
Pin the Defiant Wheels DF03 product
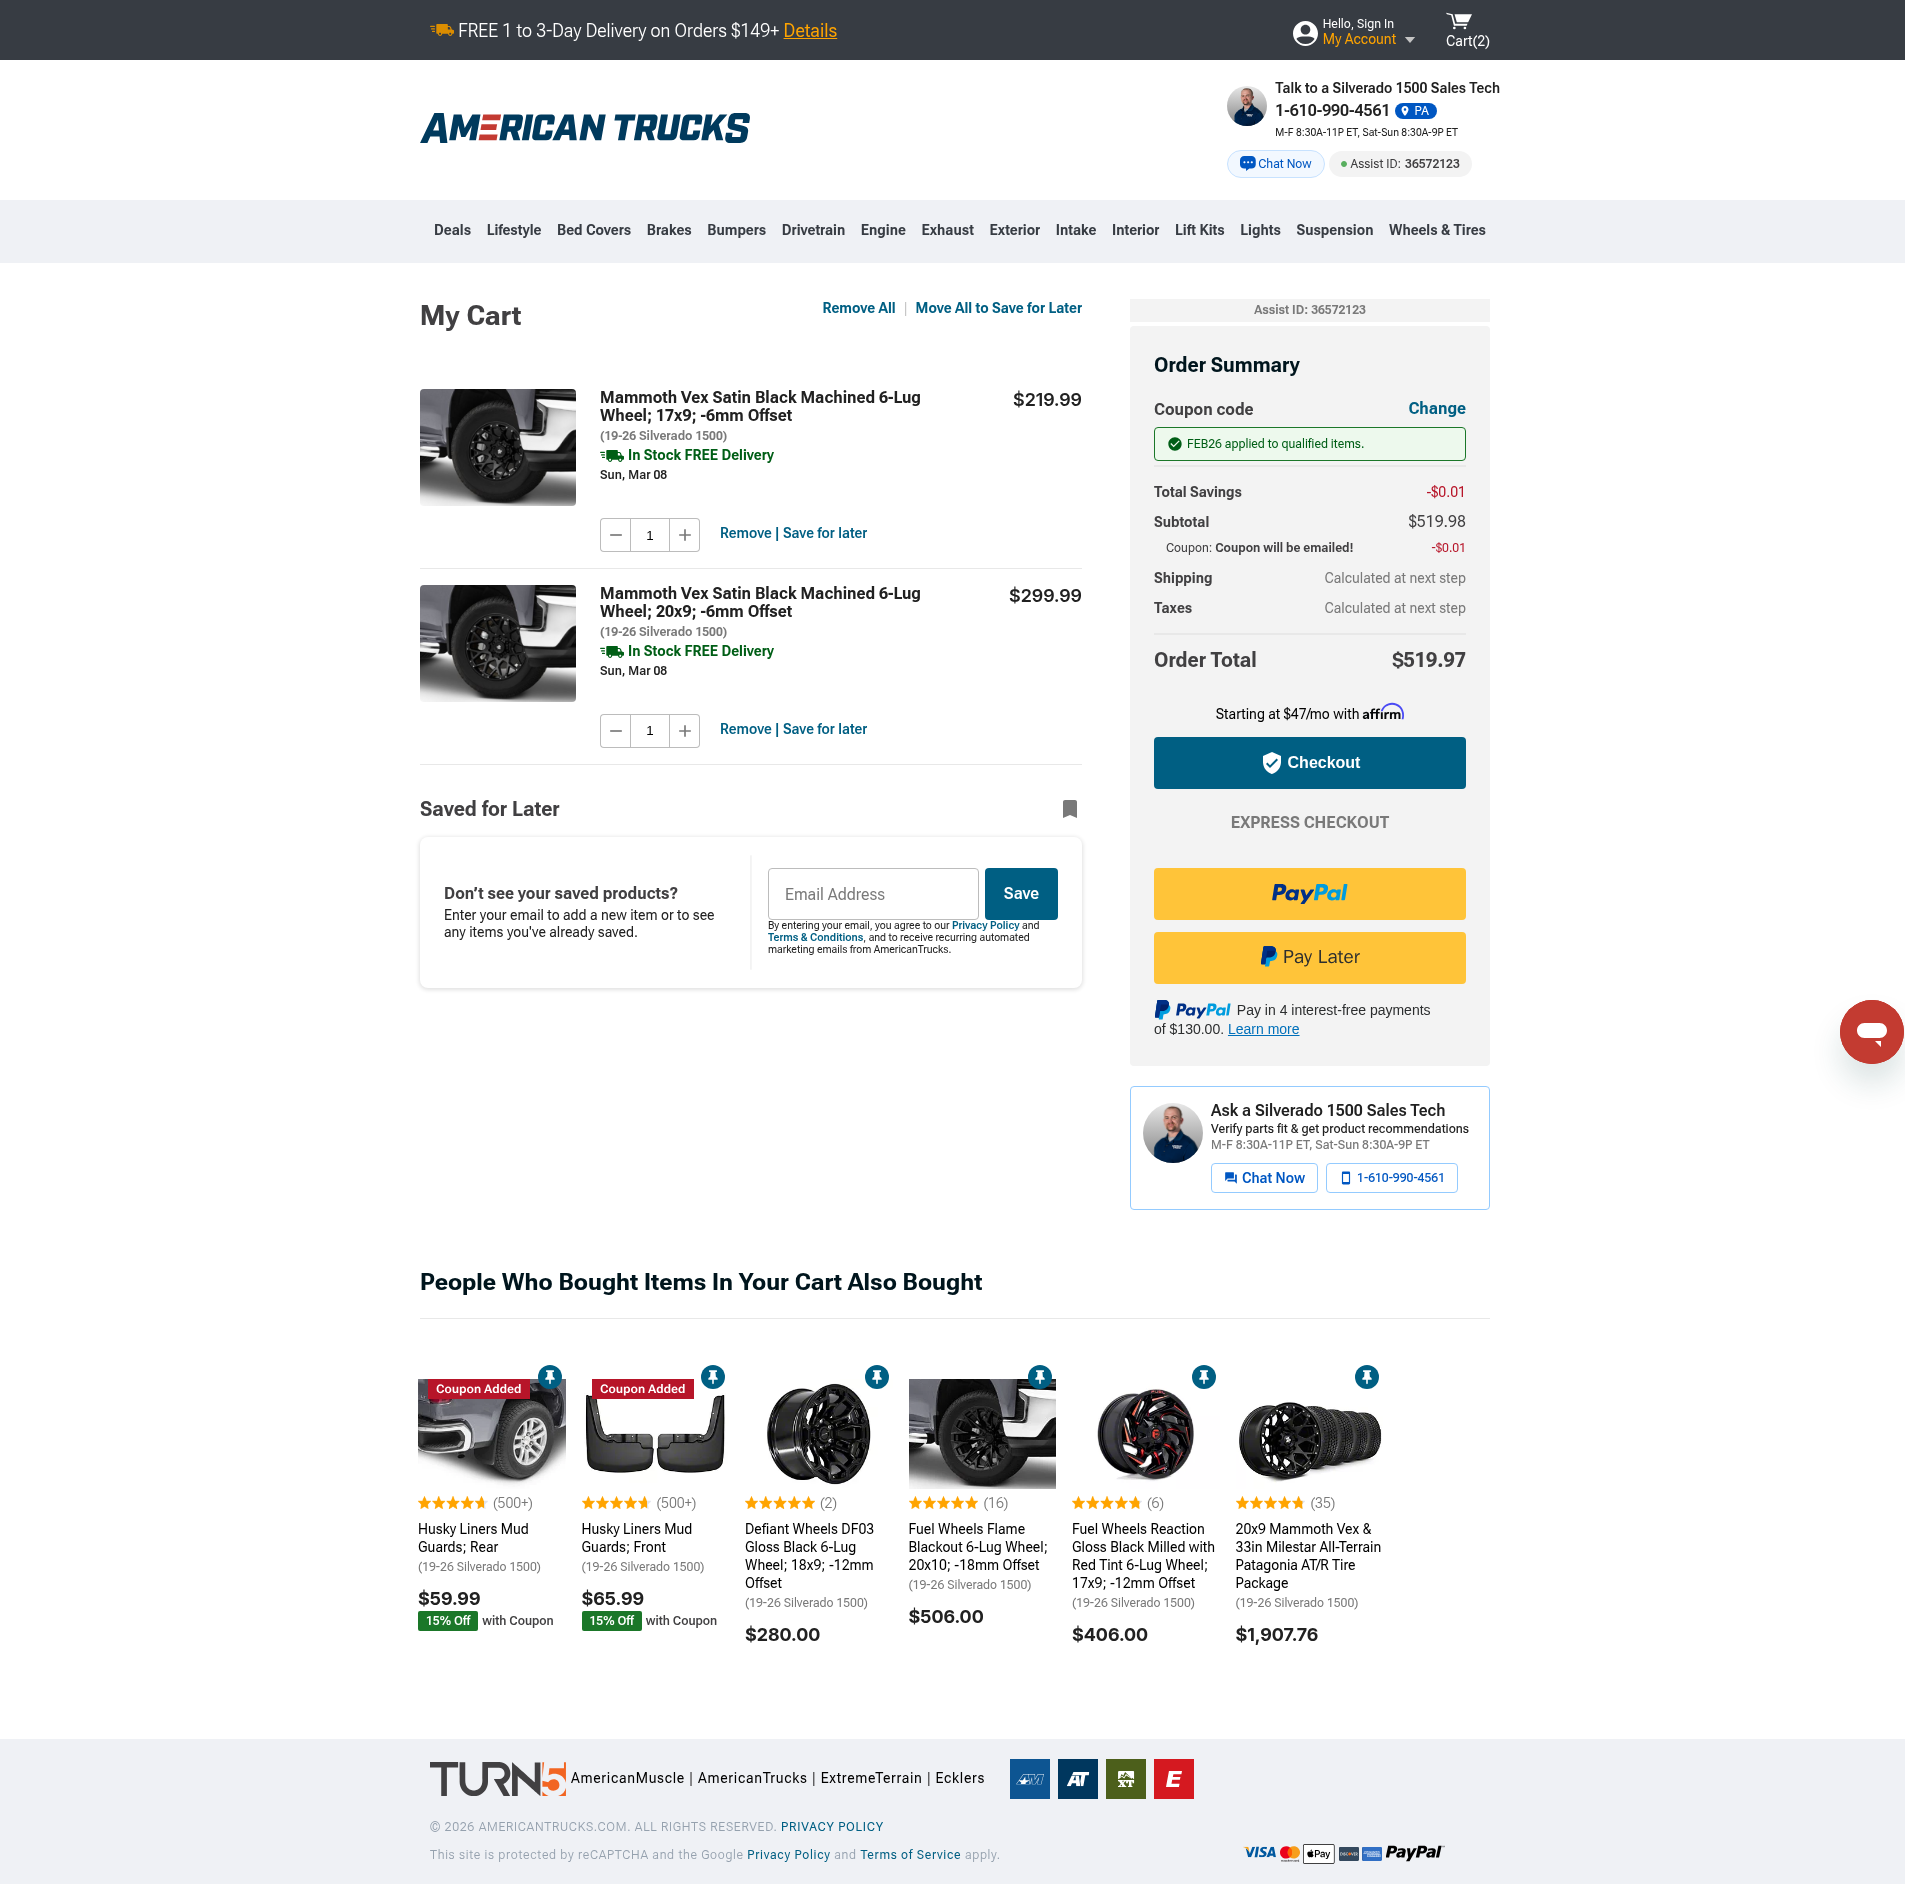[x=876, y=1377]
